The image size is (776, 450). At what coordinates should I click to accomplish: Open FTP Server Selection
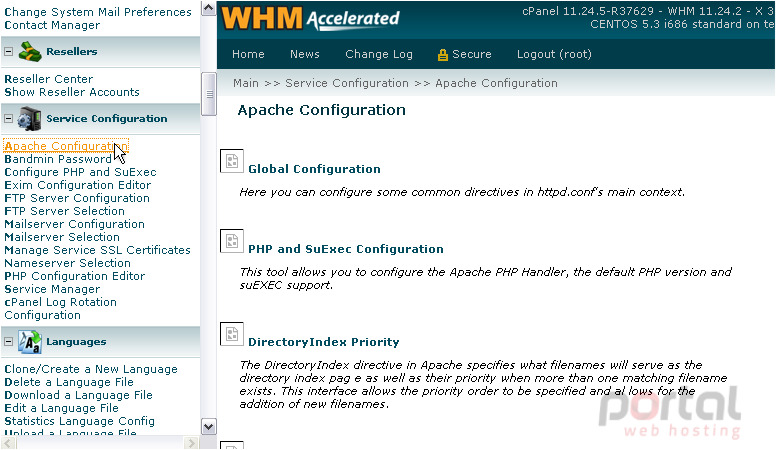point(64,211)
